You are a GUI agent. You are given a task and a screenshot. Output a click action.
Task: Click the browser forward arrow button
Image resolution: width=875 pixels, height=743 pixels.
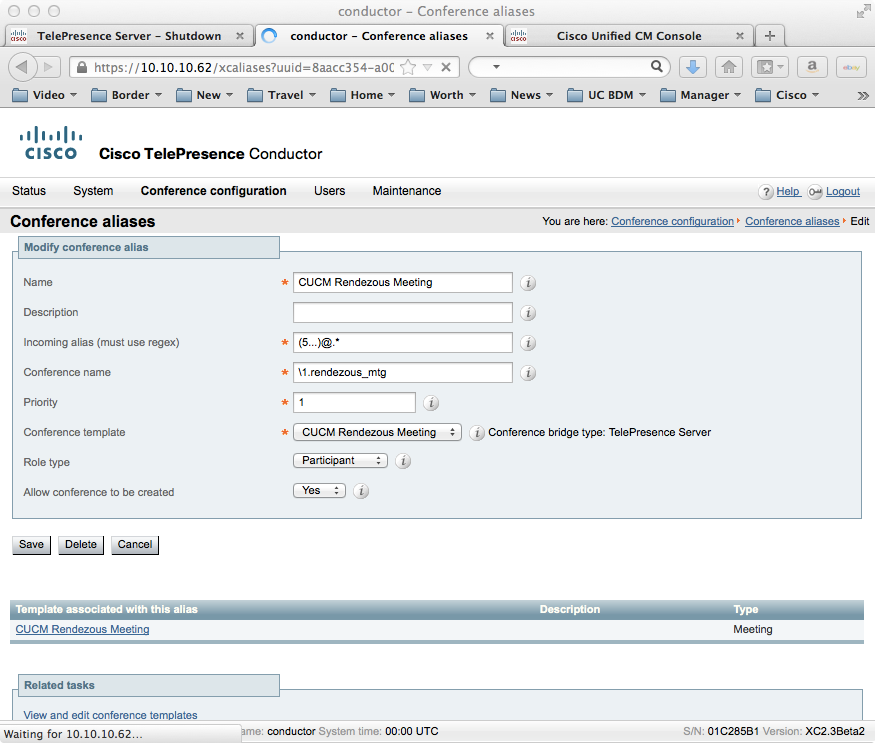pyautogui.click(x=49, y=68)
